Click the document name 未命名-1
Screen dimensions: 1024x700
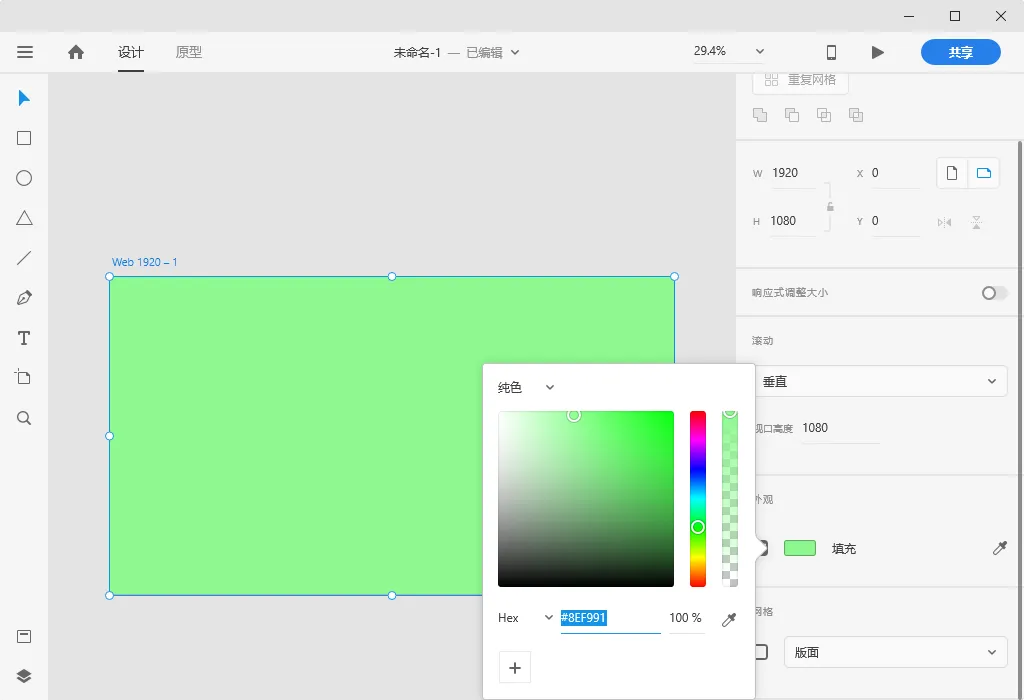417,52
